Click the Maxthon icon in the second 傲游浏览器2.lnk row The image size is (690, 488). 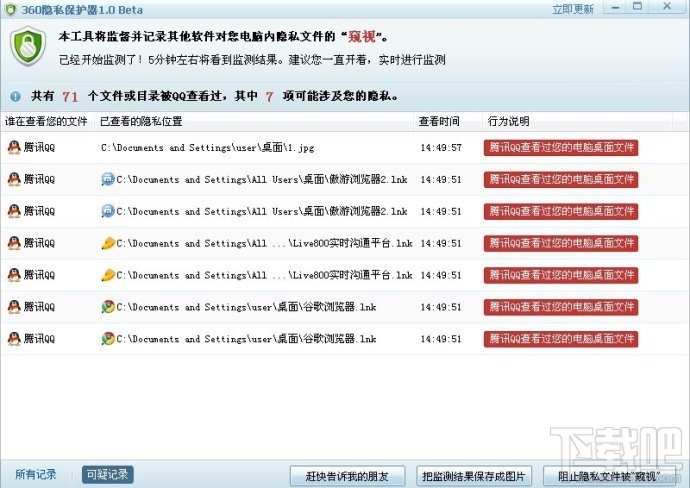(x=108, y=211)
